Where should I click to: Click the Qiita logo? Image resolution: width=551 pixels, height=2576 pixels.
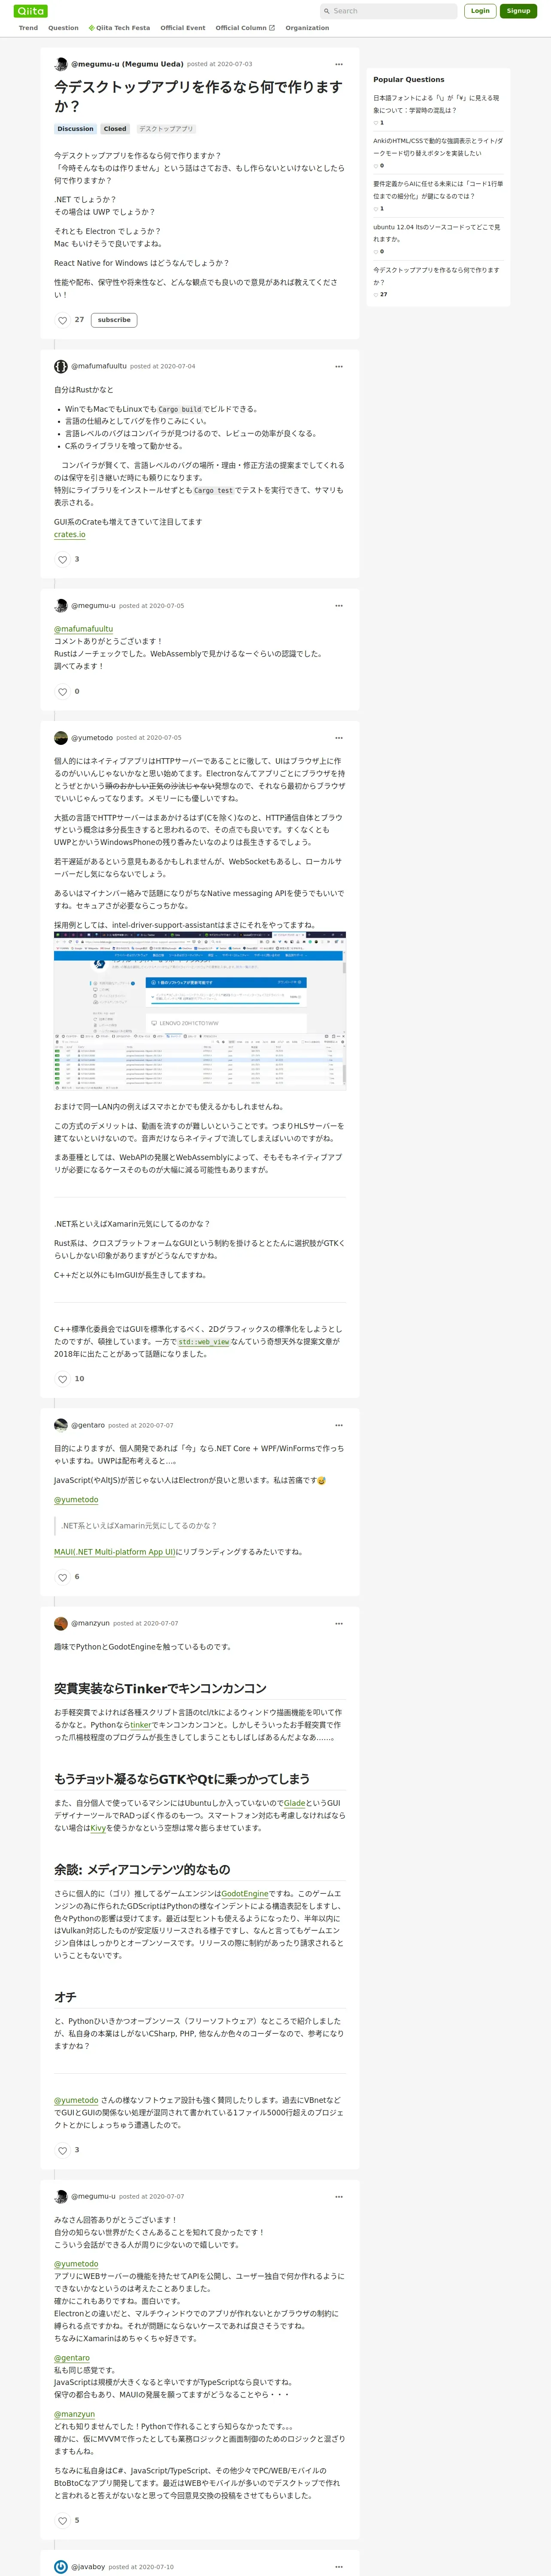[x=31, y=11]
